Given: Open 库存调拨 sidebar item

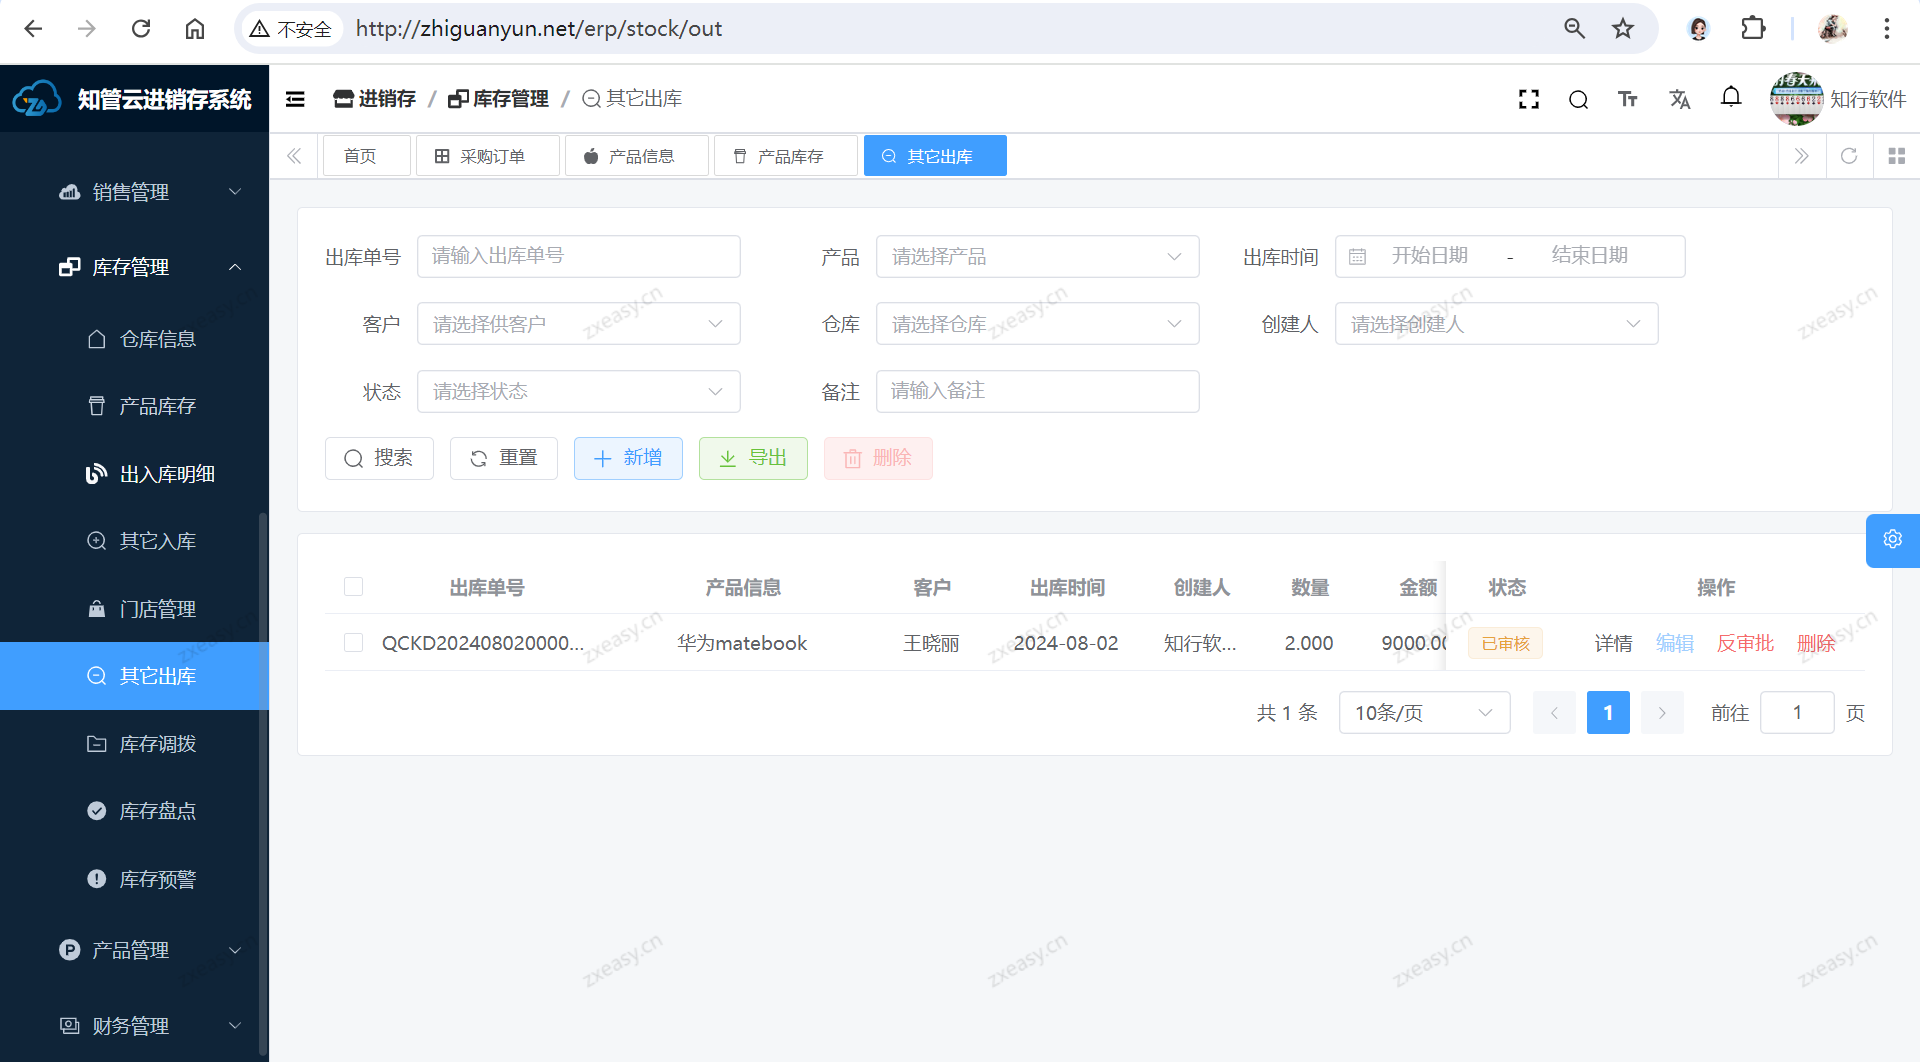Looking at the screenshot, I should tap(134, 744).
